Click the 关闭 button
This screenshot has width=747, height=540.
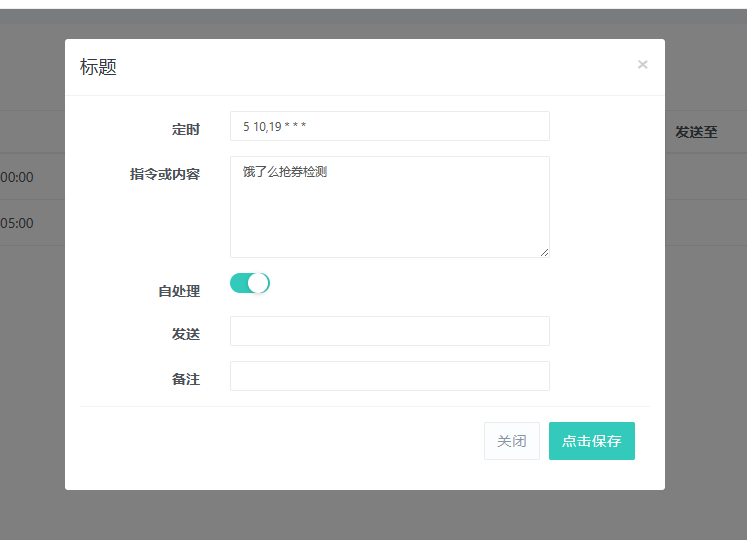[512, 441]
